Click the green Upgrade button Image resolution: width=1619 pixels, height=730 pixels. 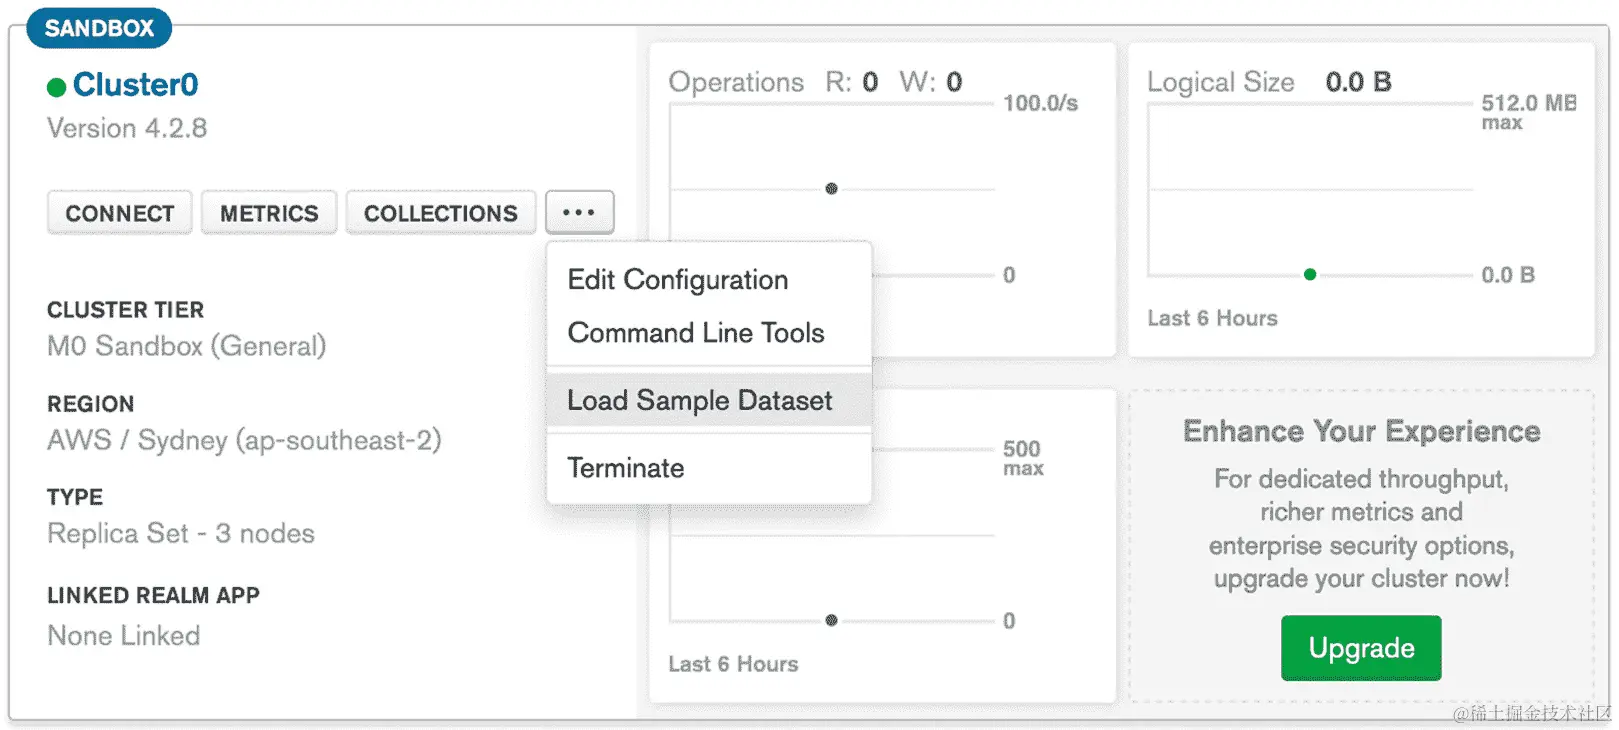(x=1361, y=648)
